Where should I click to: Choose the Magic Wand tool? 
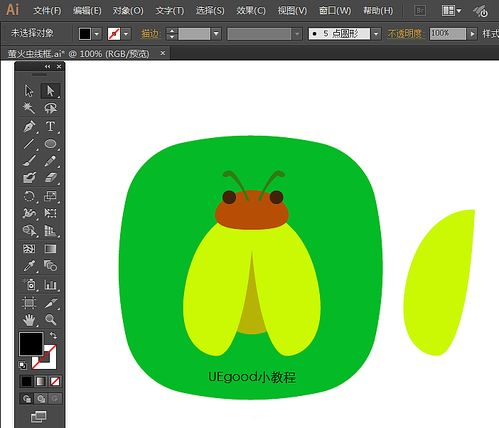point(29,108)
